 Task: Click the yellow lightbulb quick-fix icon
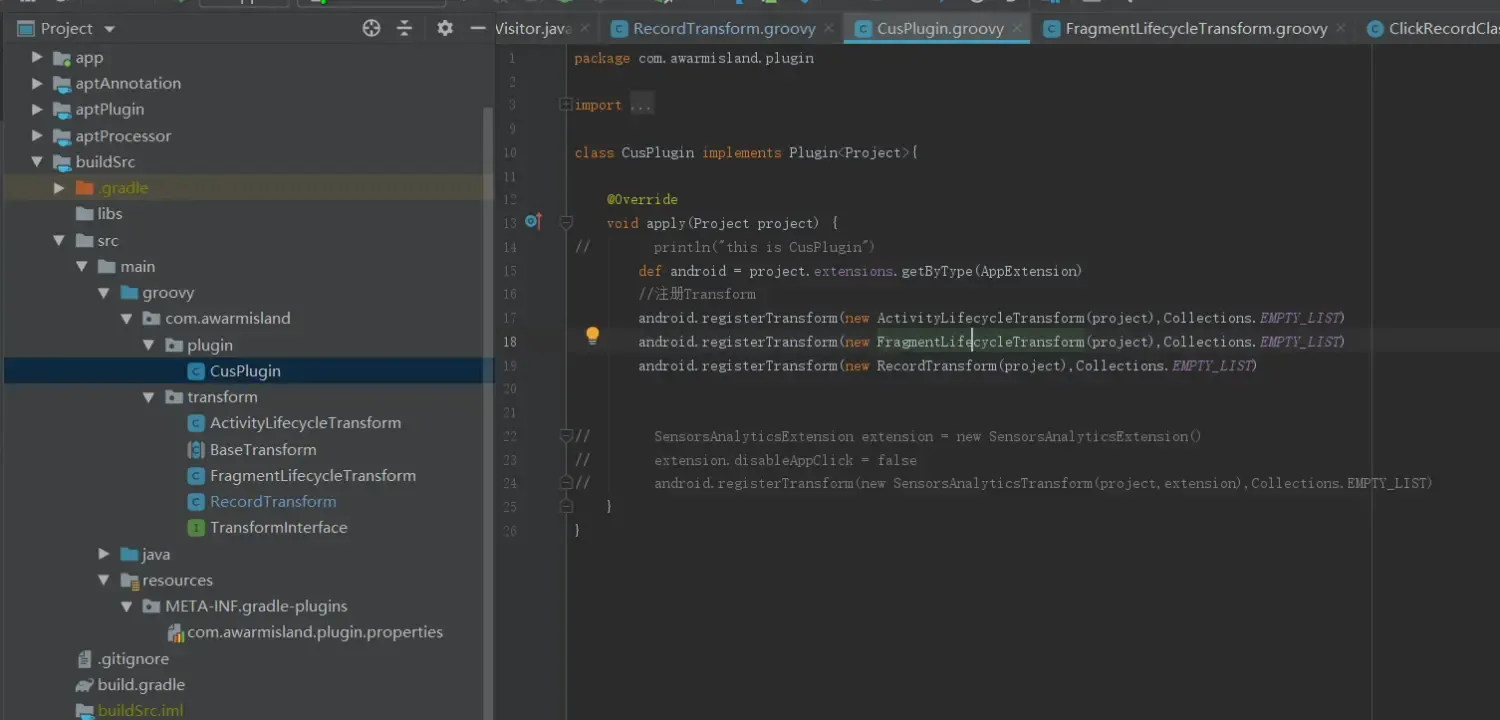point(592,336)
